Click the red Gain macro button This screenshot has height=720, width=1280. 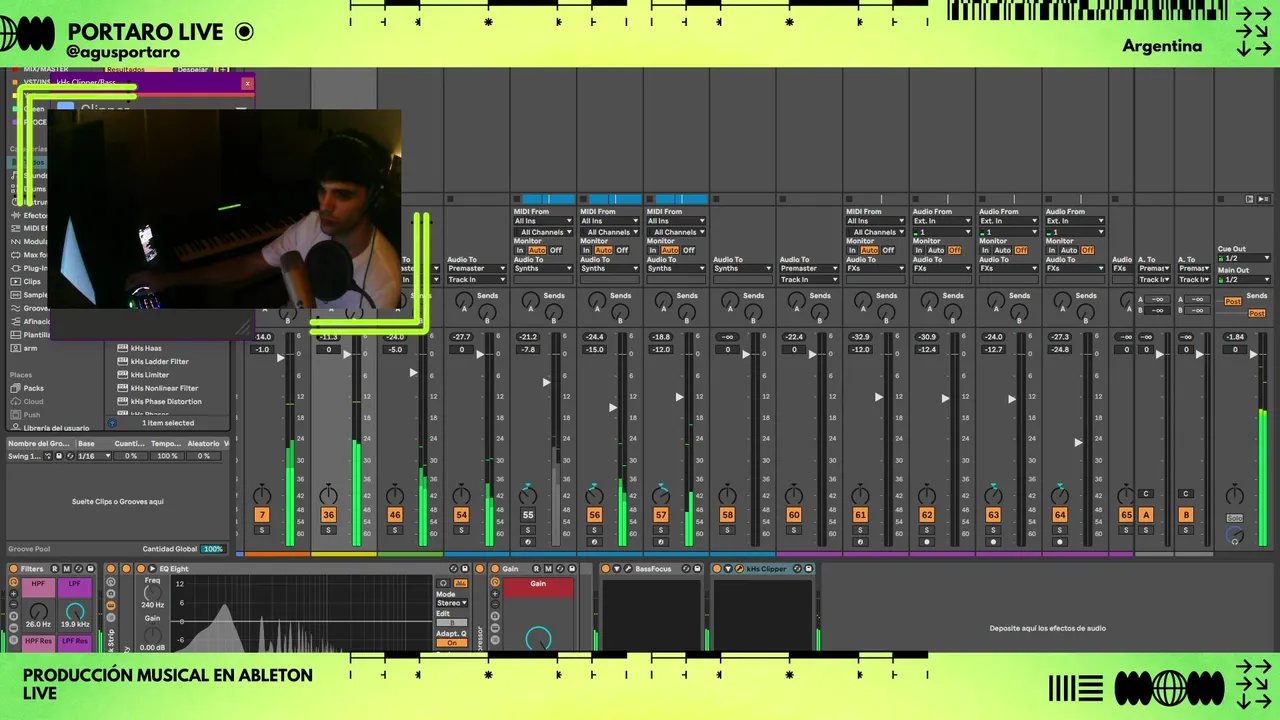(x=538, y=587)
